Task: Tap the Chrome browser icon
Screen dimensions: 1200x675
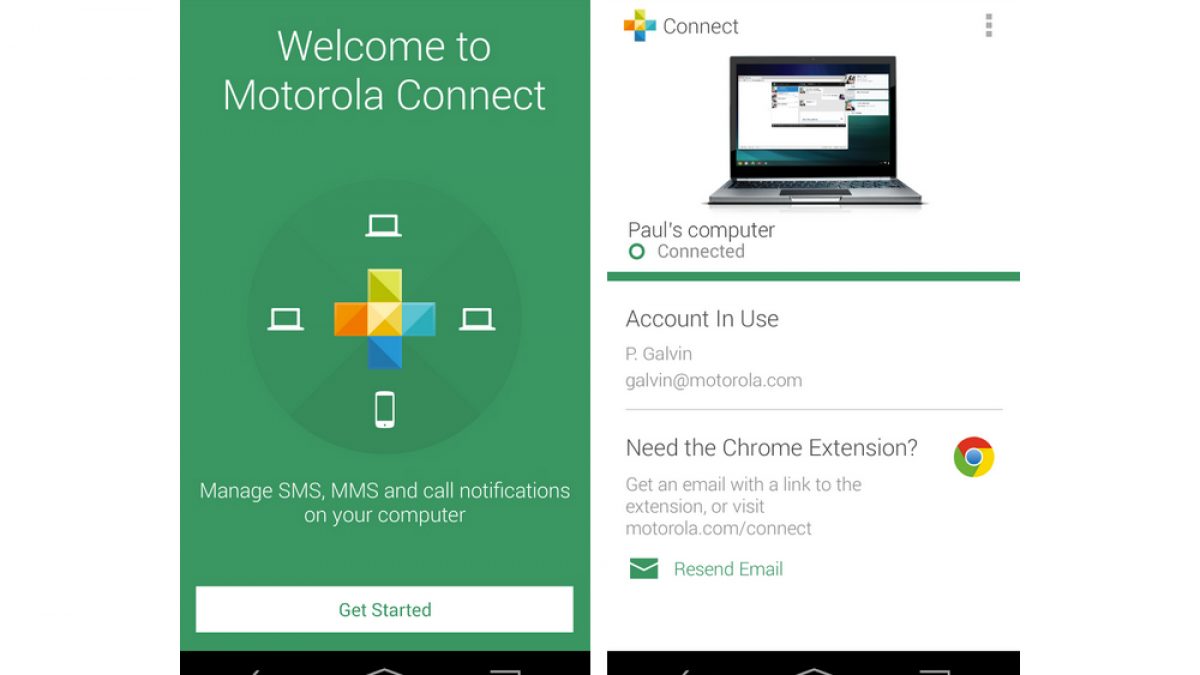Action: (x=973, y=457)
